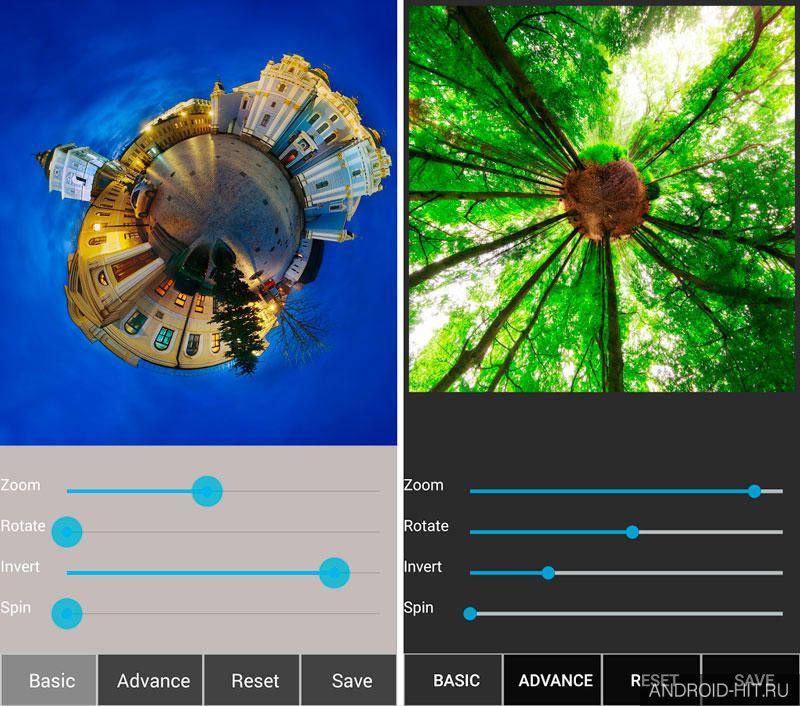800x706 pixels.
Task: Click the Spin slider handle in left screen
Action: (67, 614)
